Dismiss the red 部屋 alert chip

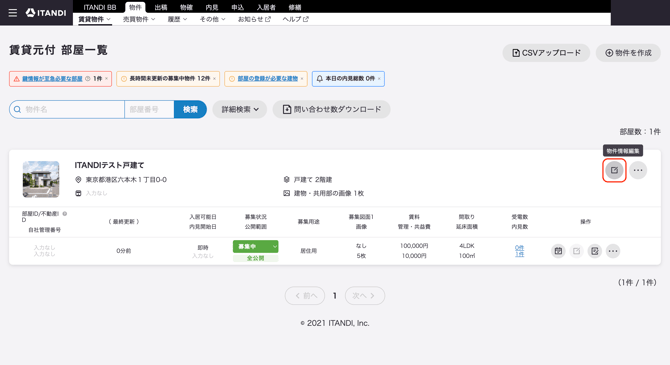coord(106,79)
